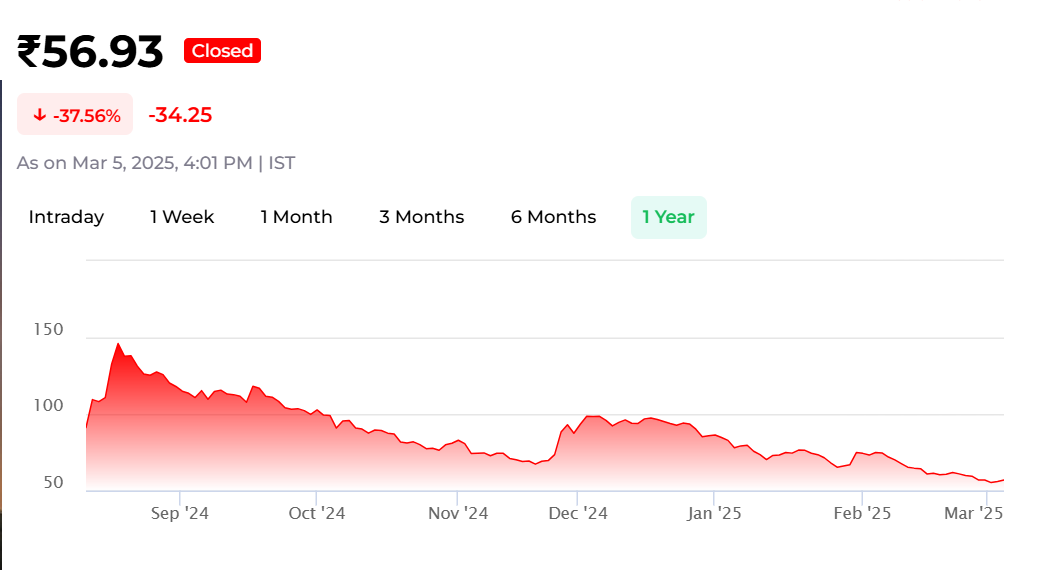
Task: Click the red Closed market status badge
Action: tap(222, 51)
